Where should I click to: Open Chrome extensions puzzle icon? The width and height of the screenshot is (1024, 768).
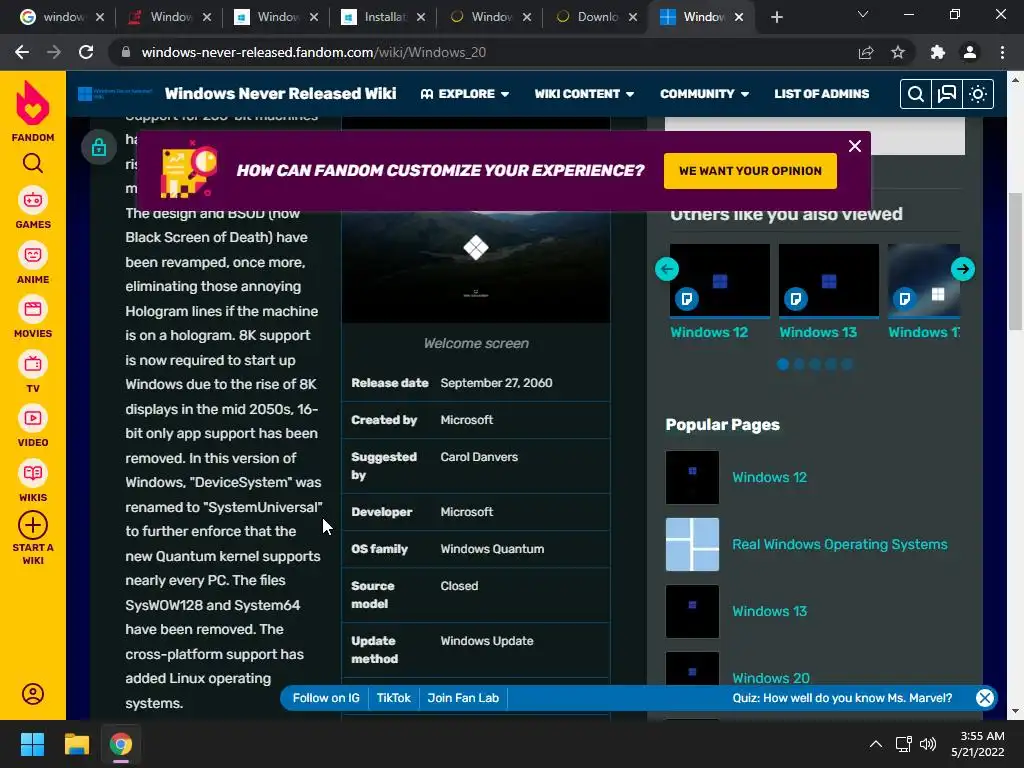(938, 52)
